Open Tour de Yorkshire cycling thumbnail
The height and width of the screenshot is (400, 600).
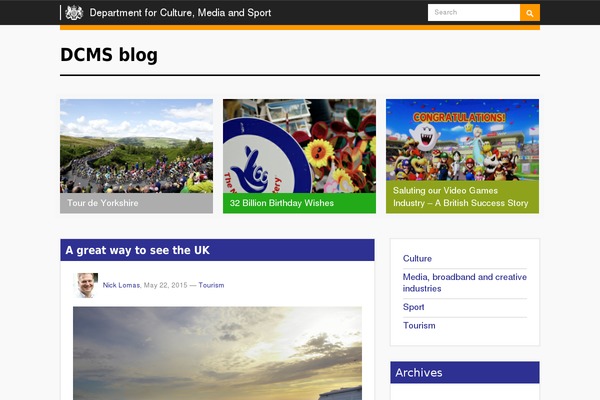pyautogui.click(x=137, y=146)
